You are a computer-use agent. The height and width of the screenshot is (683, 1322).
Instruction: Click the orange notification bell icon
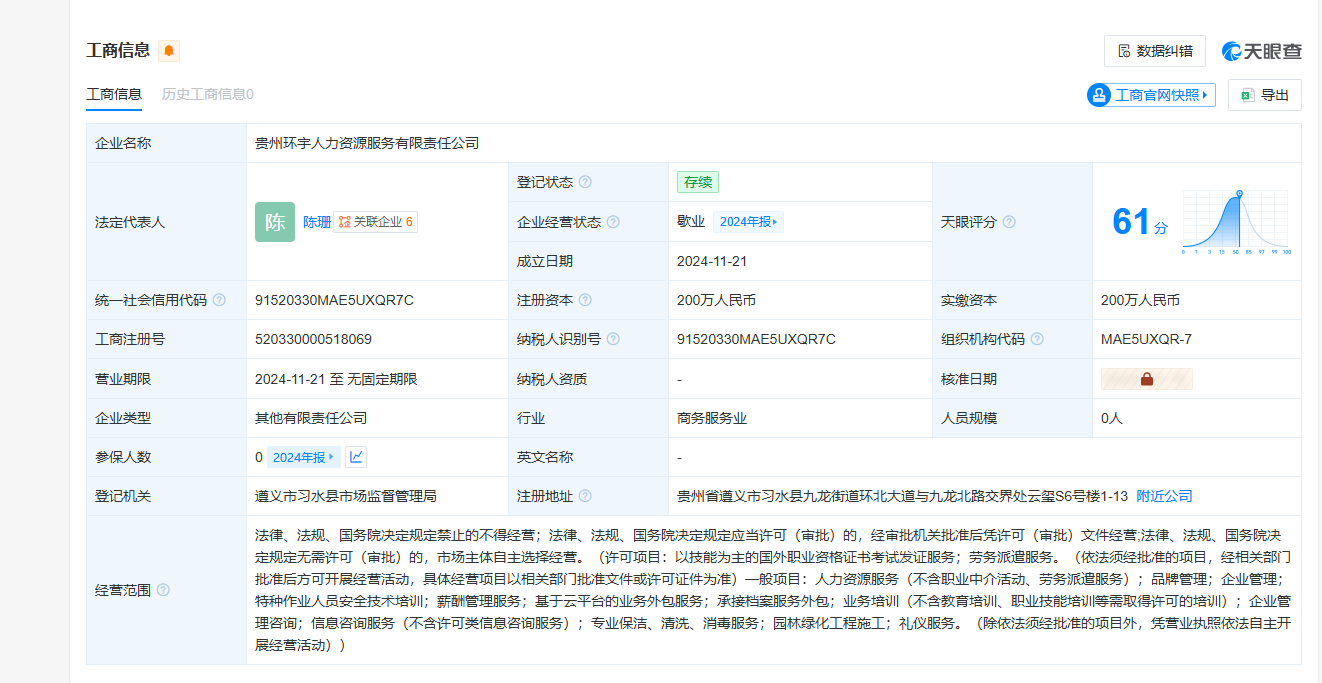point(169,51)
